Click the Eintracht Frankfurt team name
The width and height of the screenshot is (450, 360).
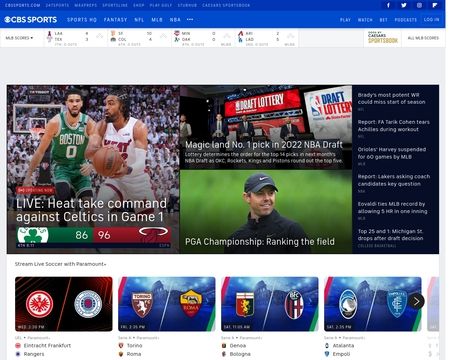(x=47, y=346)
